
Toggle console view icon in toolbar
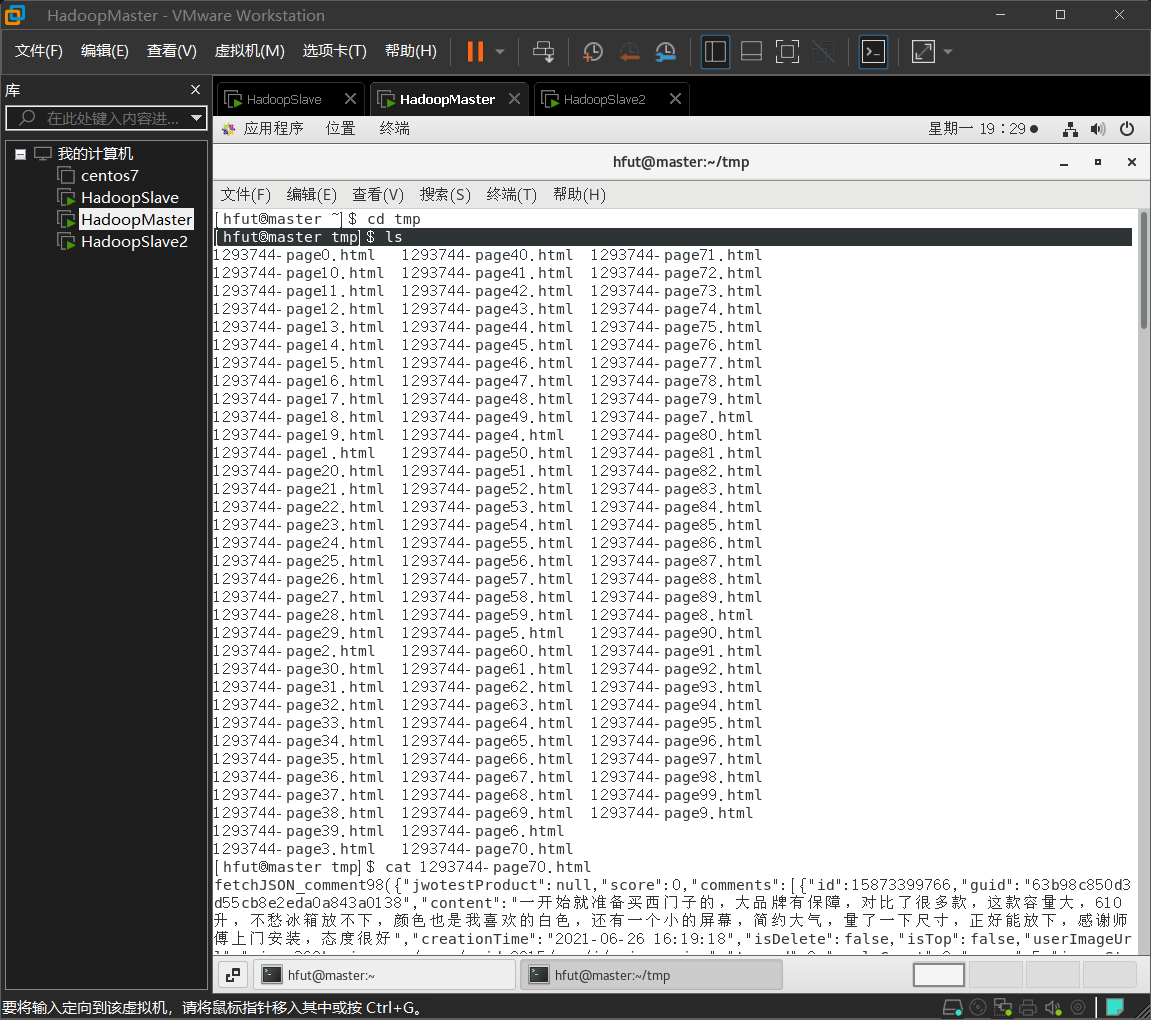[873, 51]
